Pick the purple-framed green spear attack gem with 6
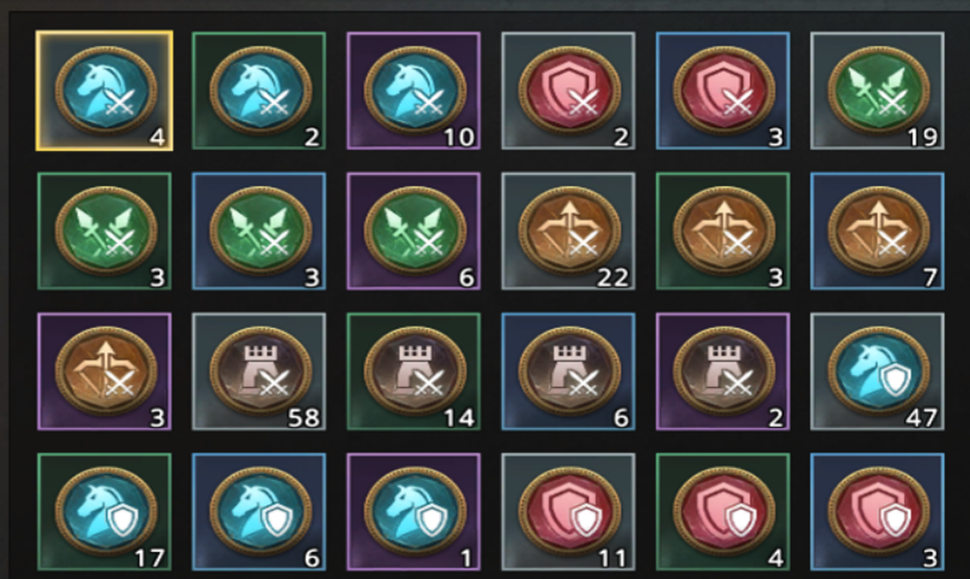This screenshot has width=970, height=579. tap(414, 231)
